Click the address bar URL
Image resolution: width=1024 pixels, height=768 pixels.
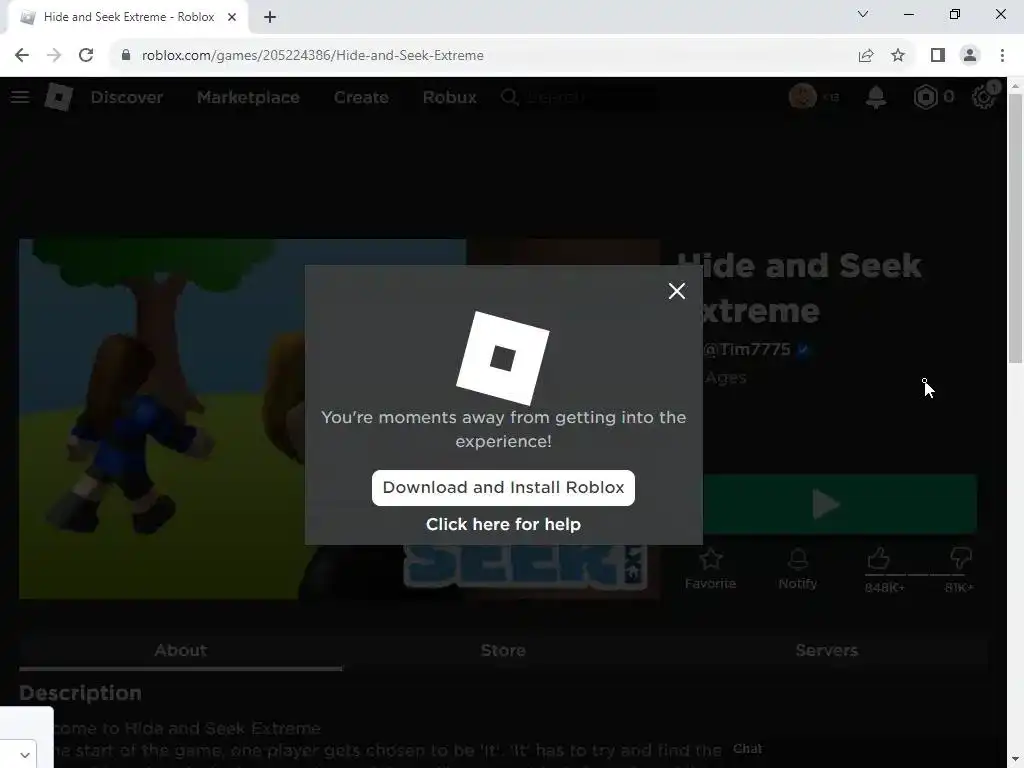pos(312,56)
